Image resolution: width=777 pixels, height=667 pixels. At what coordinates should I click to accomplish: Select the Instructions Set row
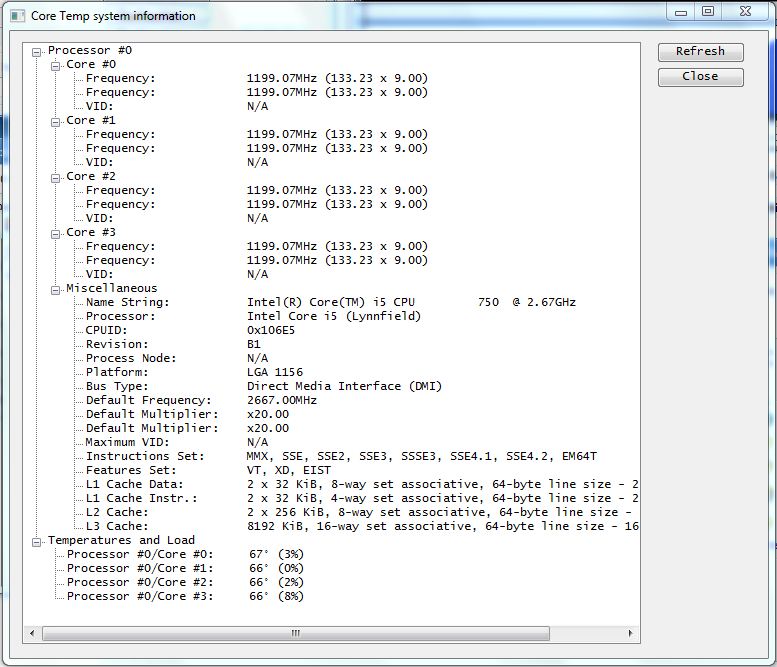[x=341, y=456]
